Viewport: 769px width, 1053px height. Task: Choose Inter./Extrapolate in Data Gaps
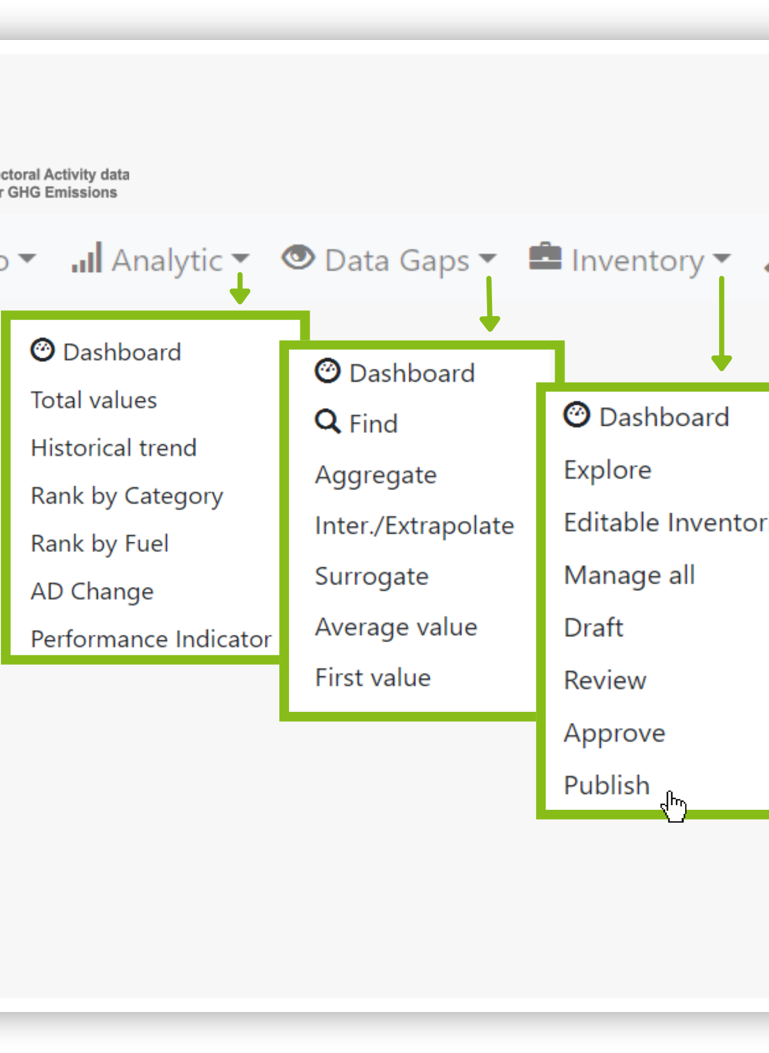tap(414, 526)
